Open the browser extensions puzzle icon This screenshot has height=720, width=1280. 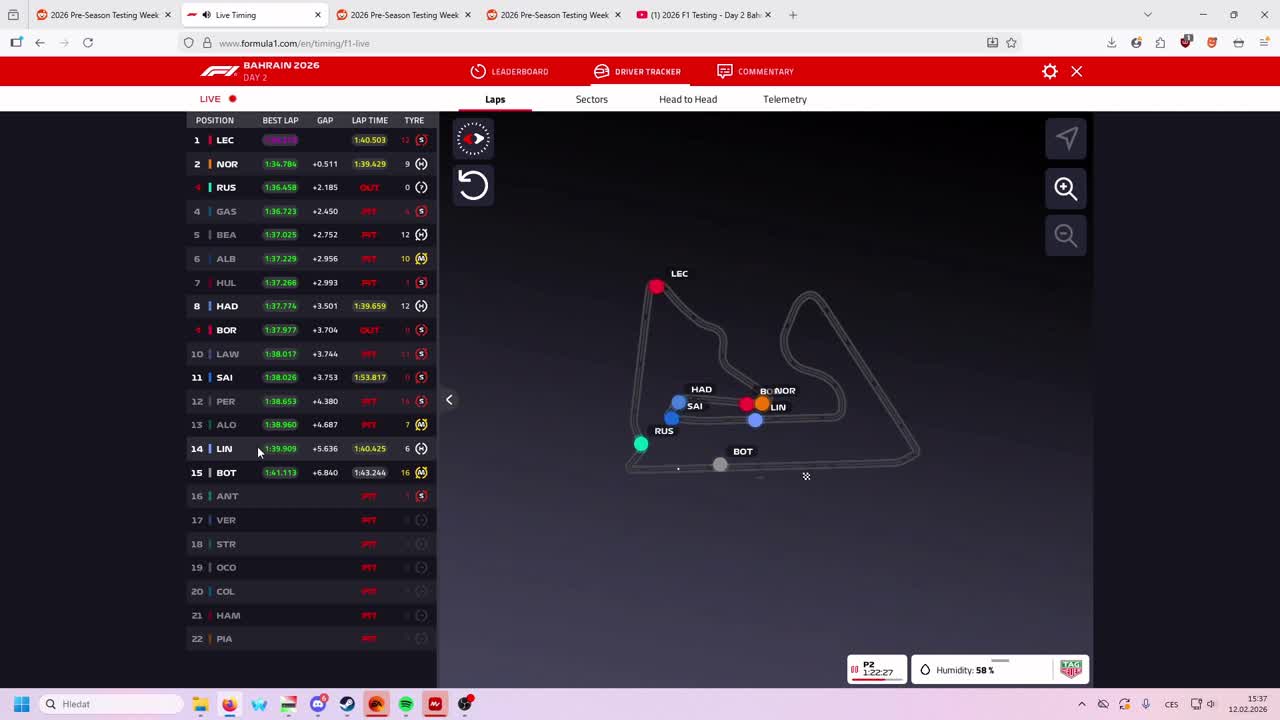point(1160,43)
